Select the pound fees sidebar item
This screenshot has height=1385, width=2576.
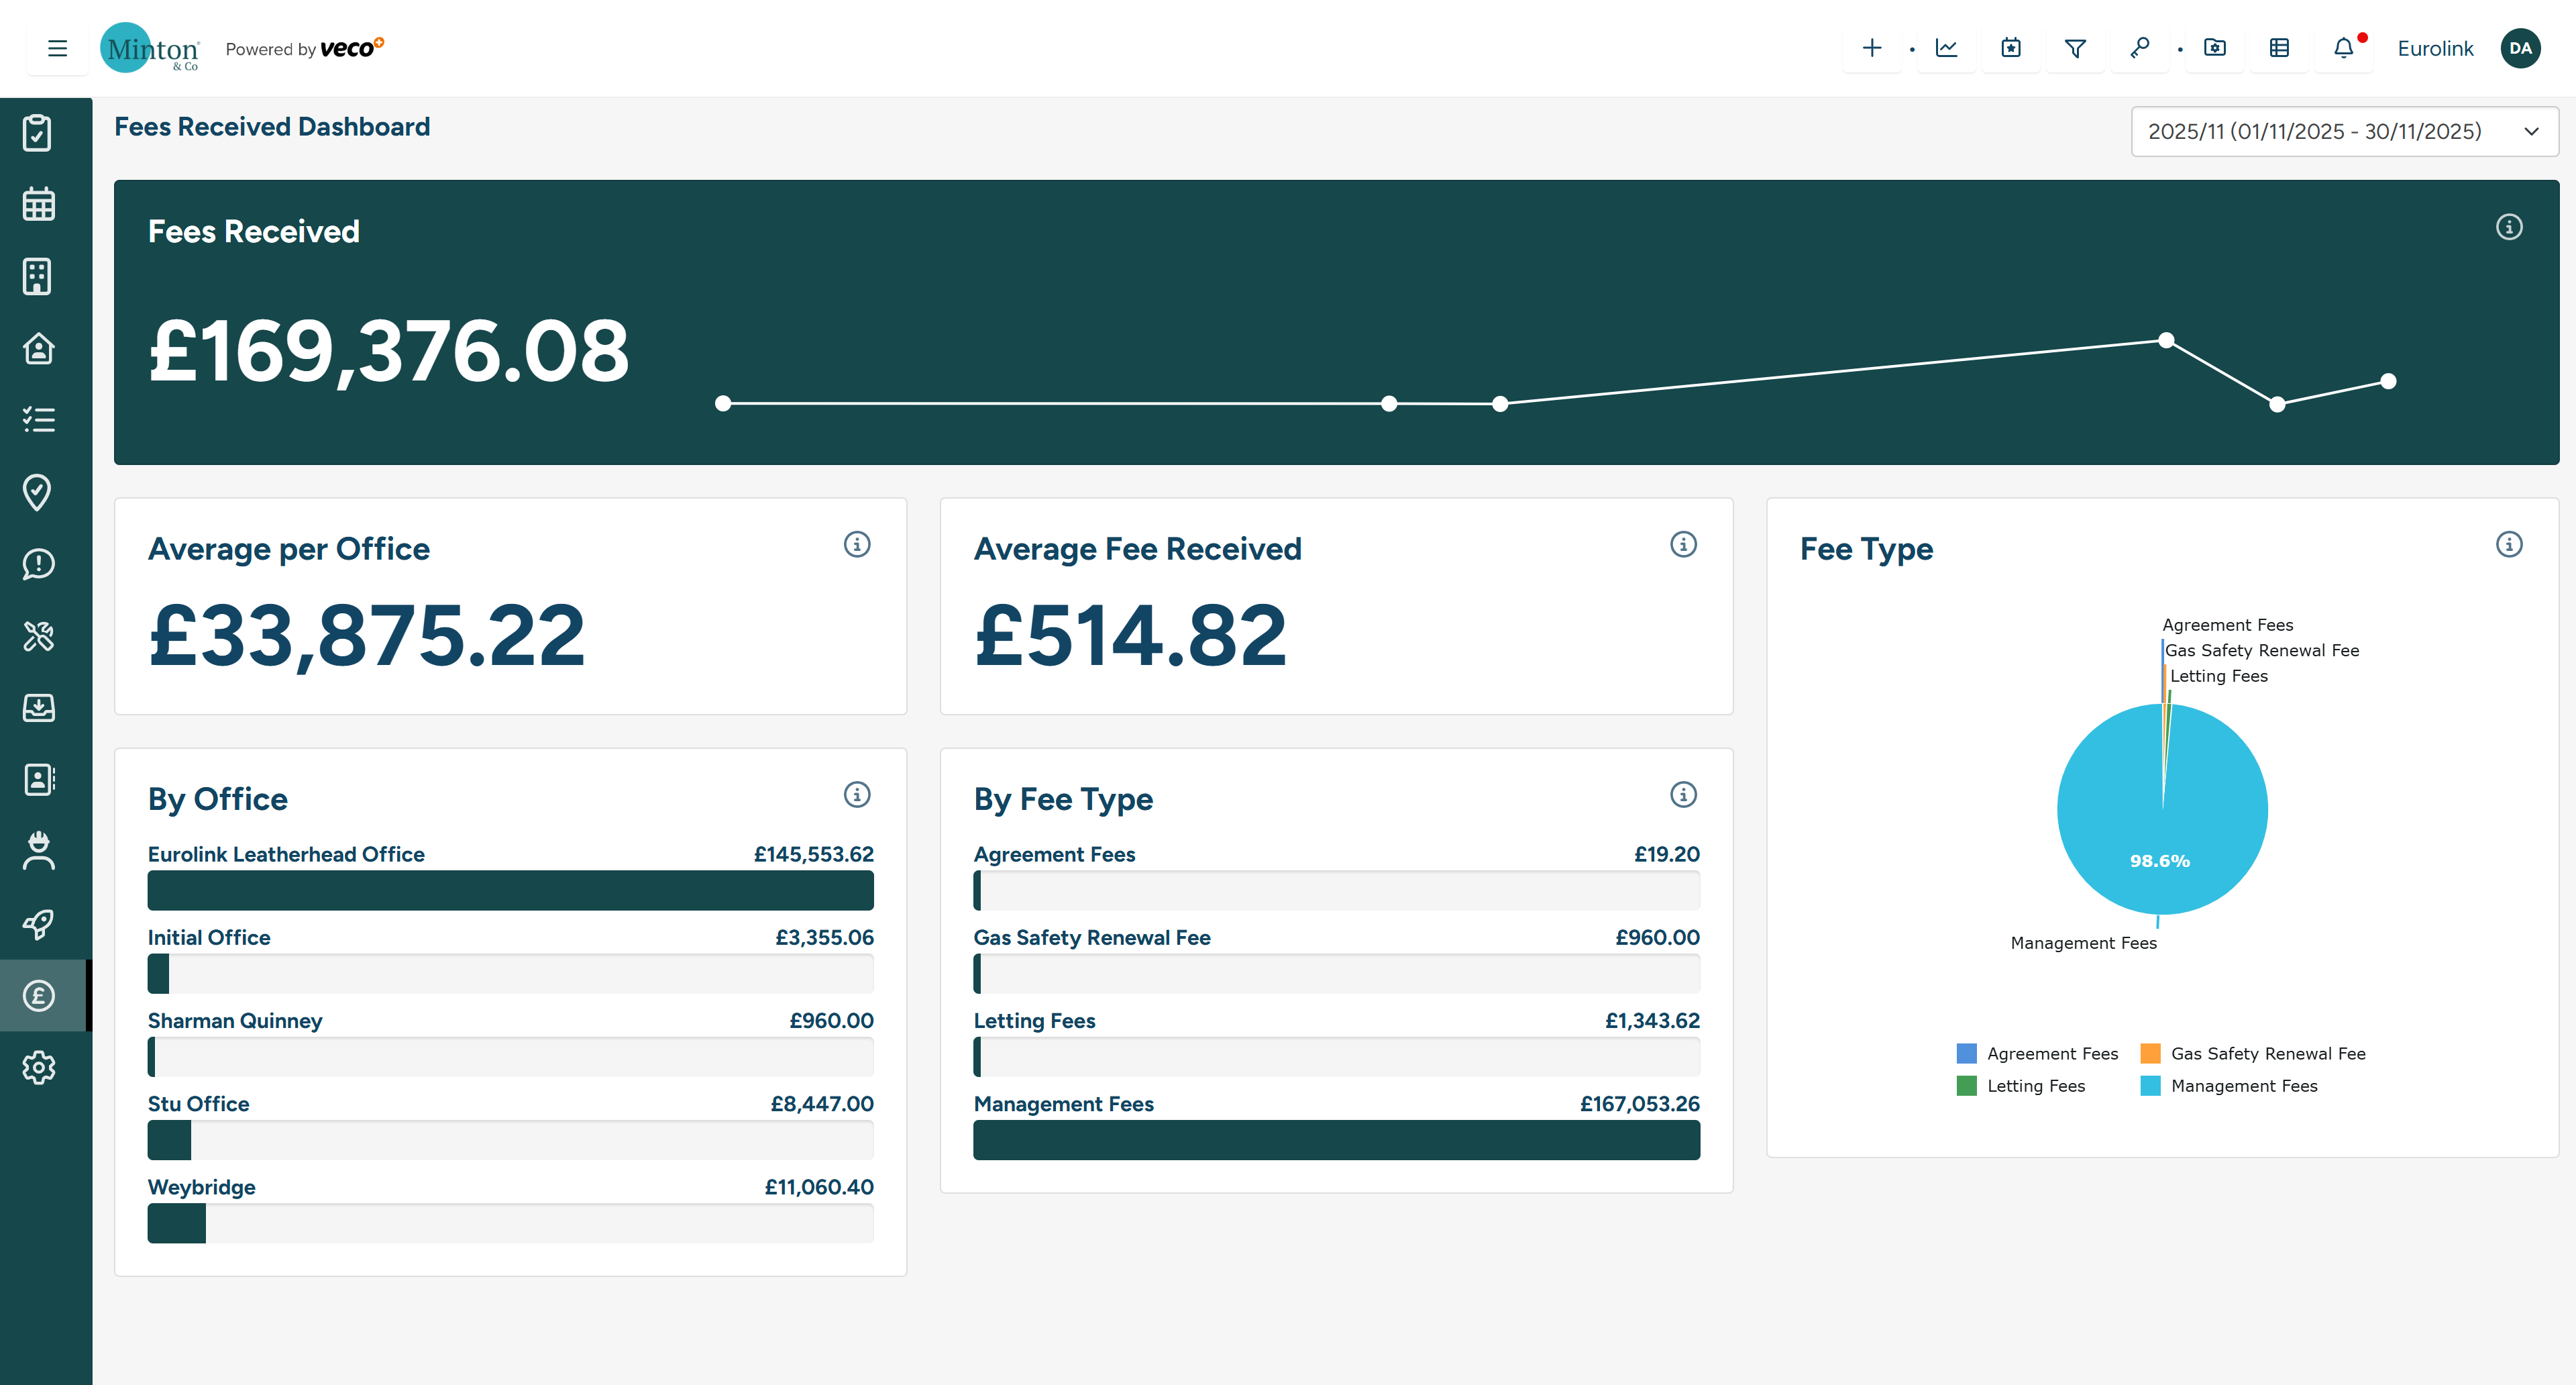38,996
